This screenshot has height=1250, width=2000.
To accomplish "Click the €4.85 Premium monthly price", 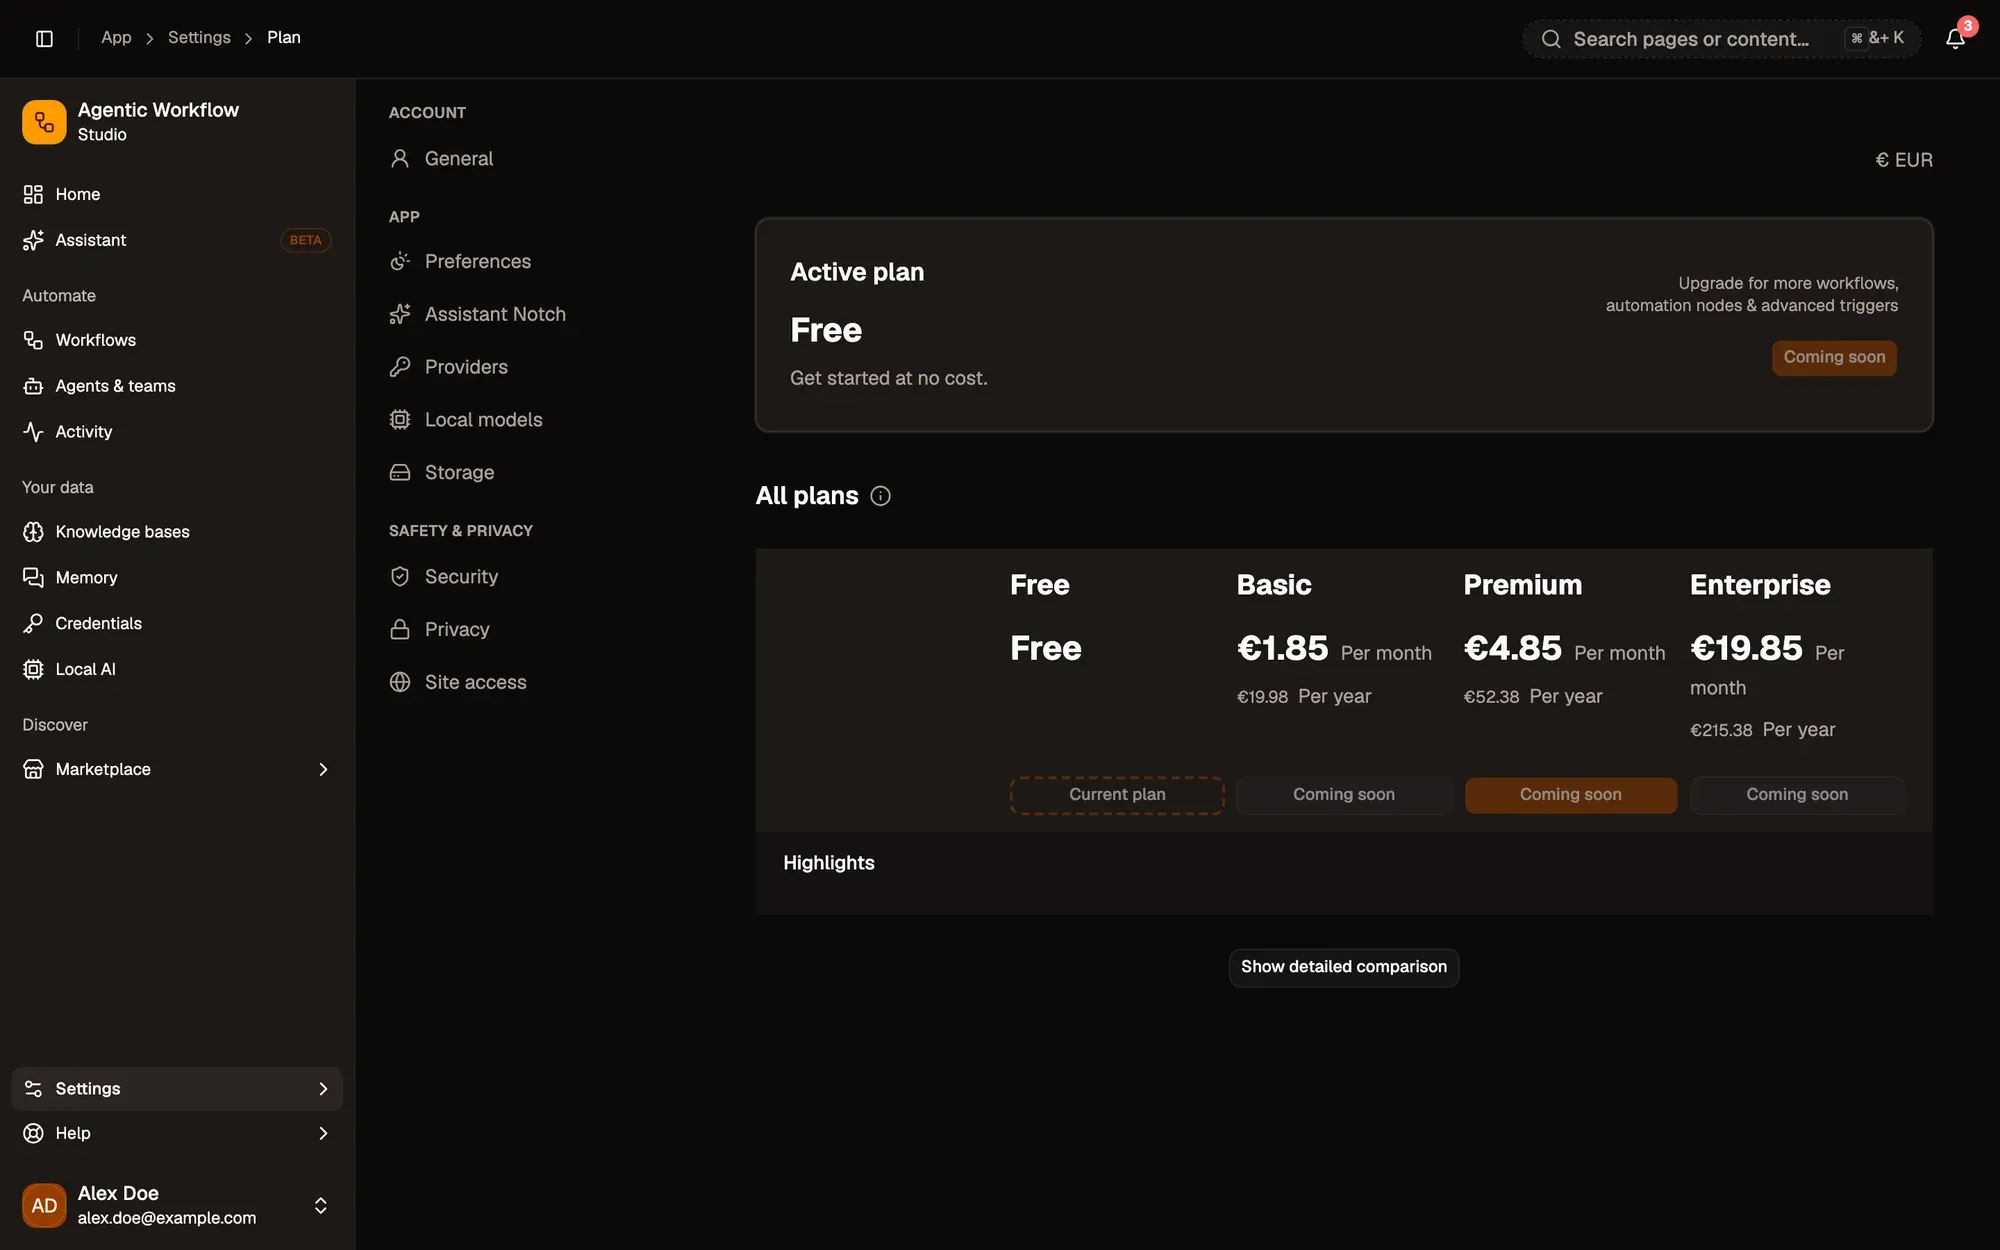I will tap(1512, 649).
